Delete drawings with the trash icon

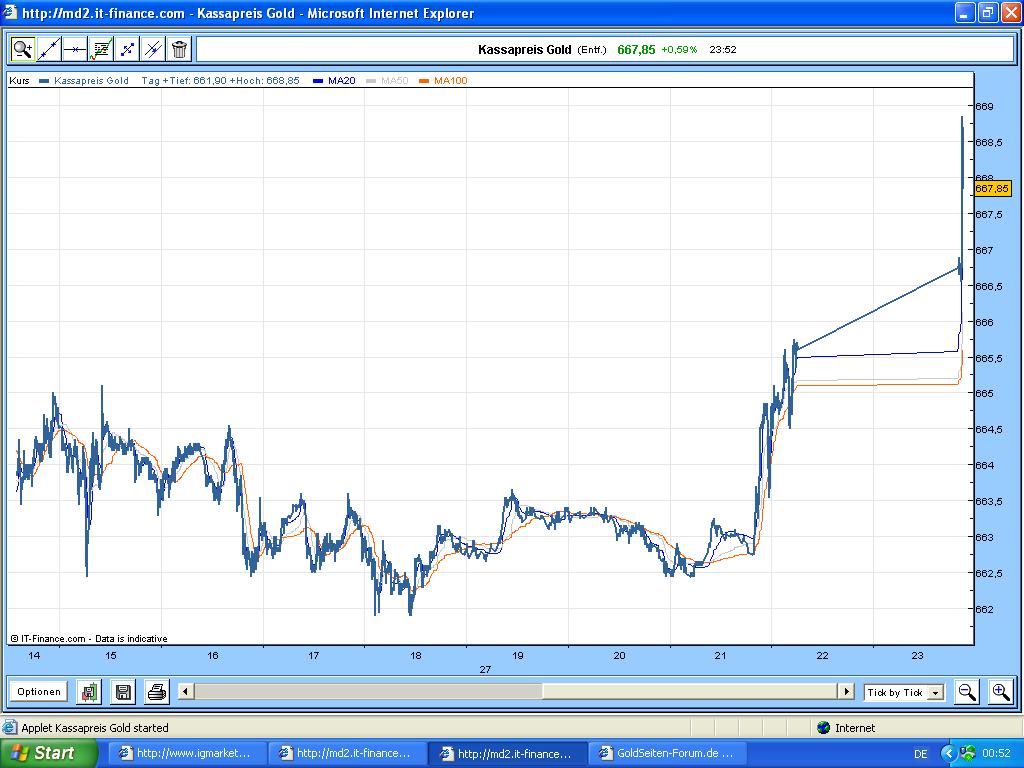(180, 49)
